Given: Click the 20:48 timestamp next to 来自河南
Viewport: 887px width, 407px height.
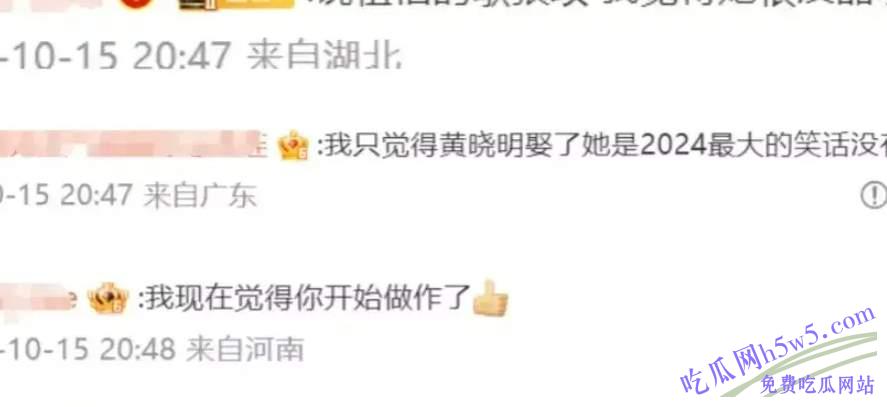Looking at the screenshot, I should point(137,349).
